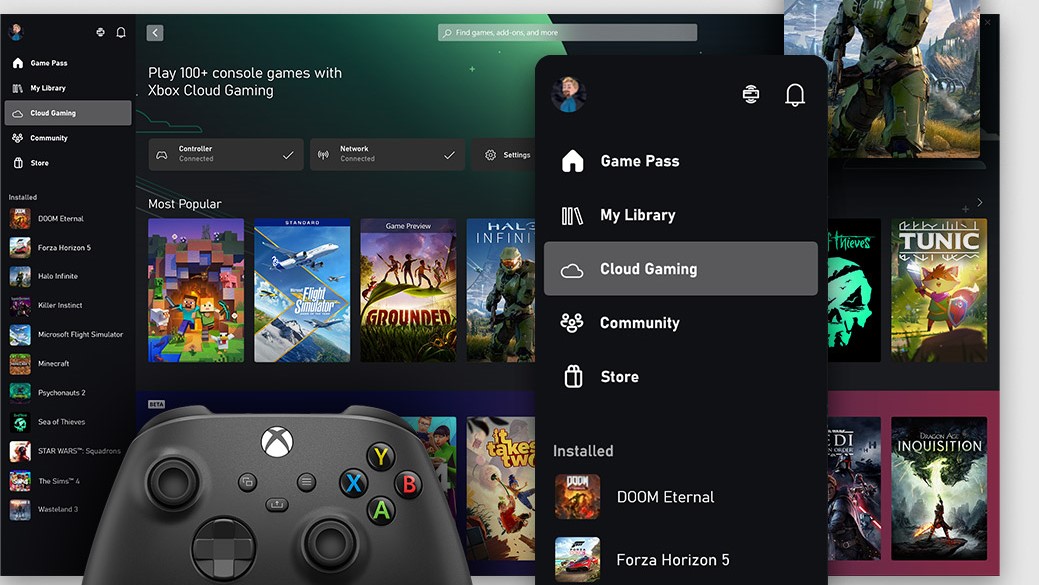Click your profile avatar picture
The height and width of the screenshot is (585, 1039).
(570, 93)
